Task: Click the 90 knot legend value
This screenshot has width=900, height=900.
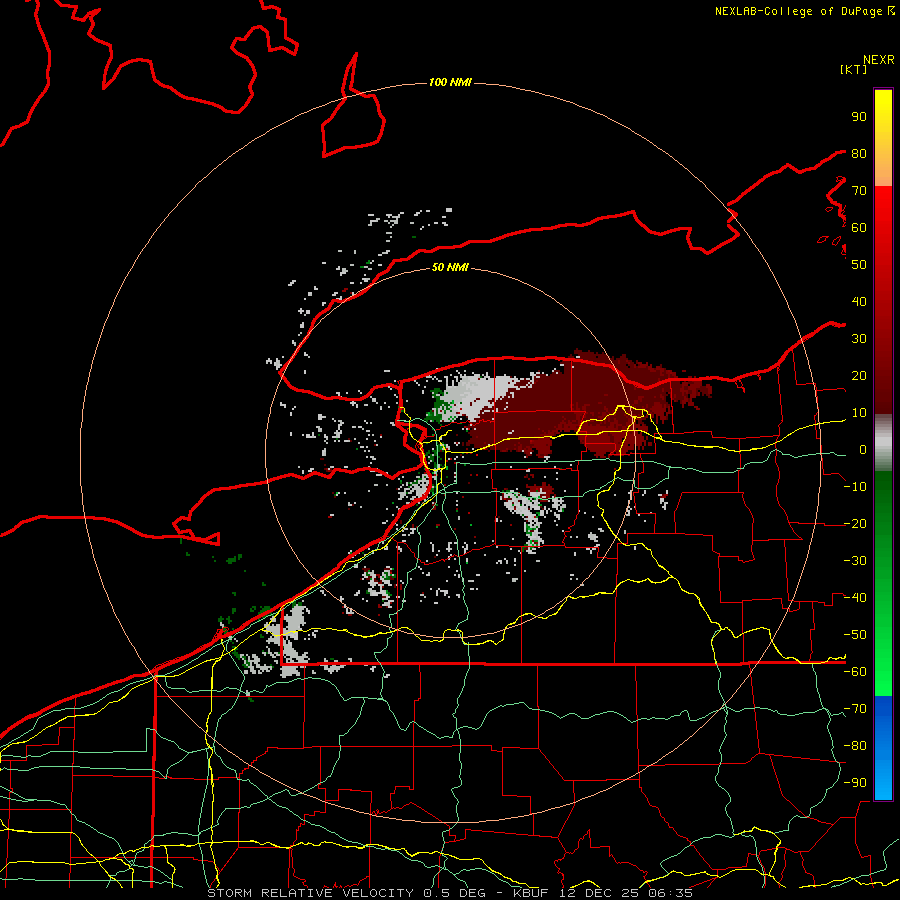Action: [859, 117]
